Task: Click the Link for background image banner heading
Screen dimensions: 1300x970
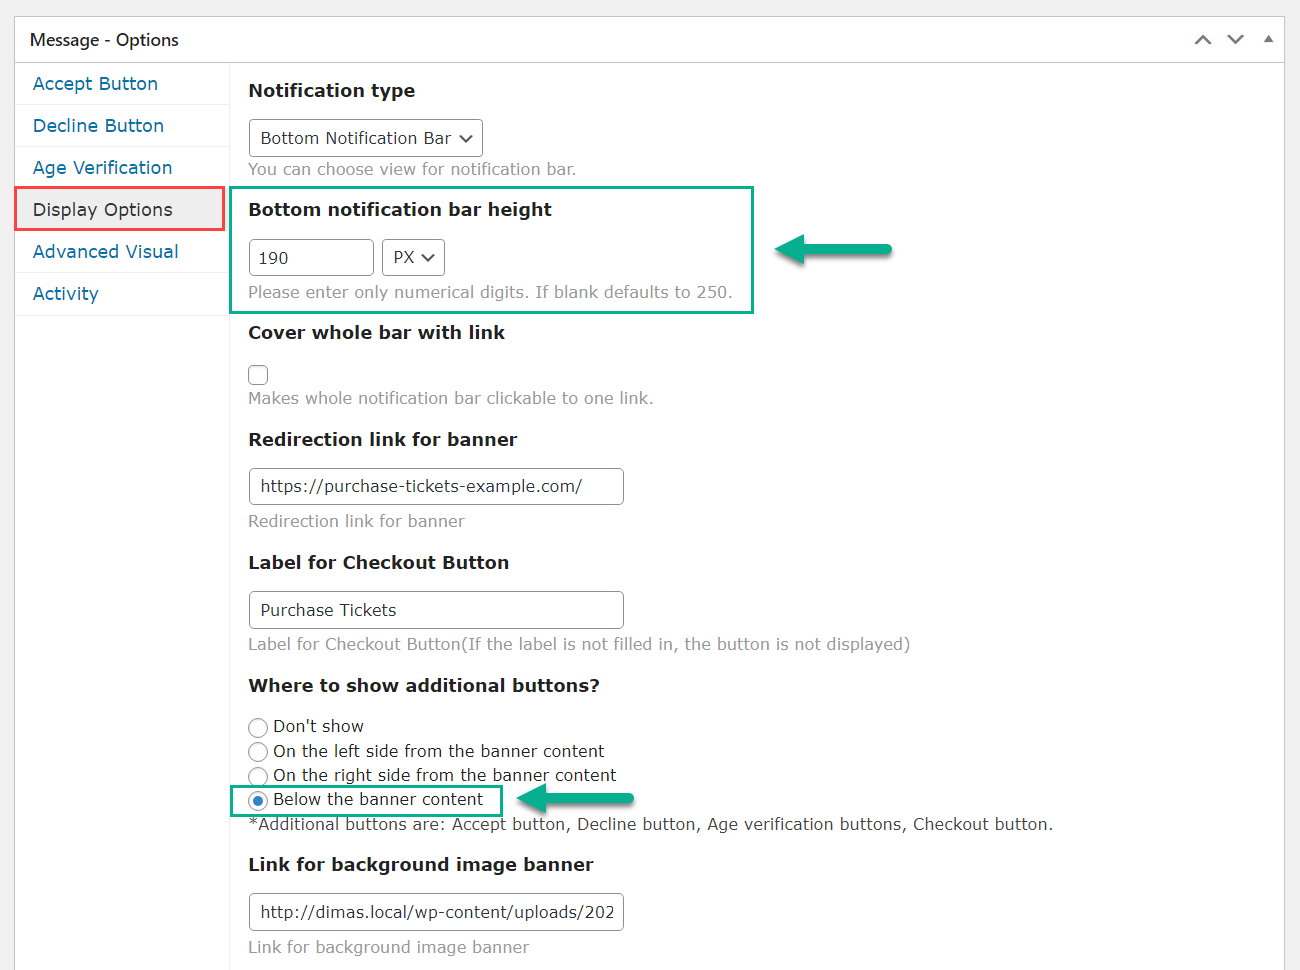Action: [421, 865]
